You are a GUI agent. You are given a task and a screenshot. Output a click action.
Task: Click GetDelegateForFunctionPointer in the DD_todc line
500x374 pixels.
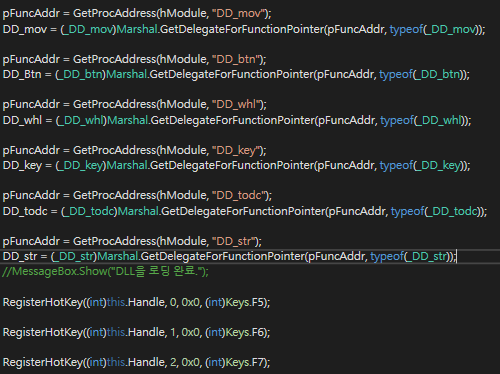click(243, 211)
